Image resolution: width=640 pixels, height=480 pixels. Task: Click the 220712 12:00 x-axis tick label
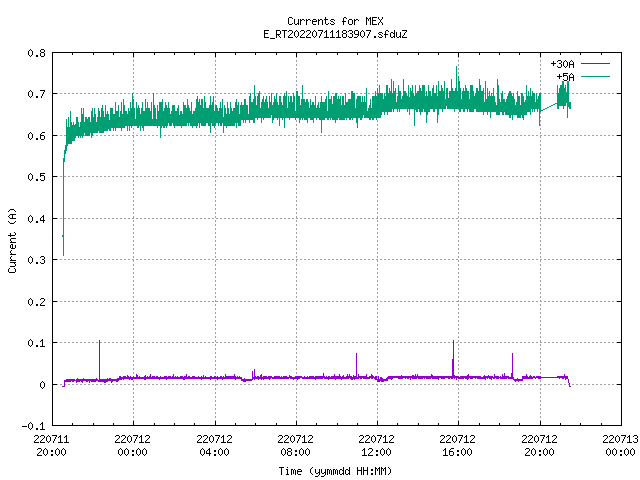[377, 446]
